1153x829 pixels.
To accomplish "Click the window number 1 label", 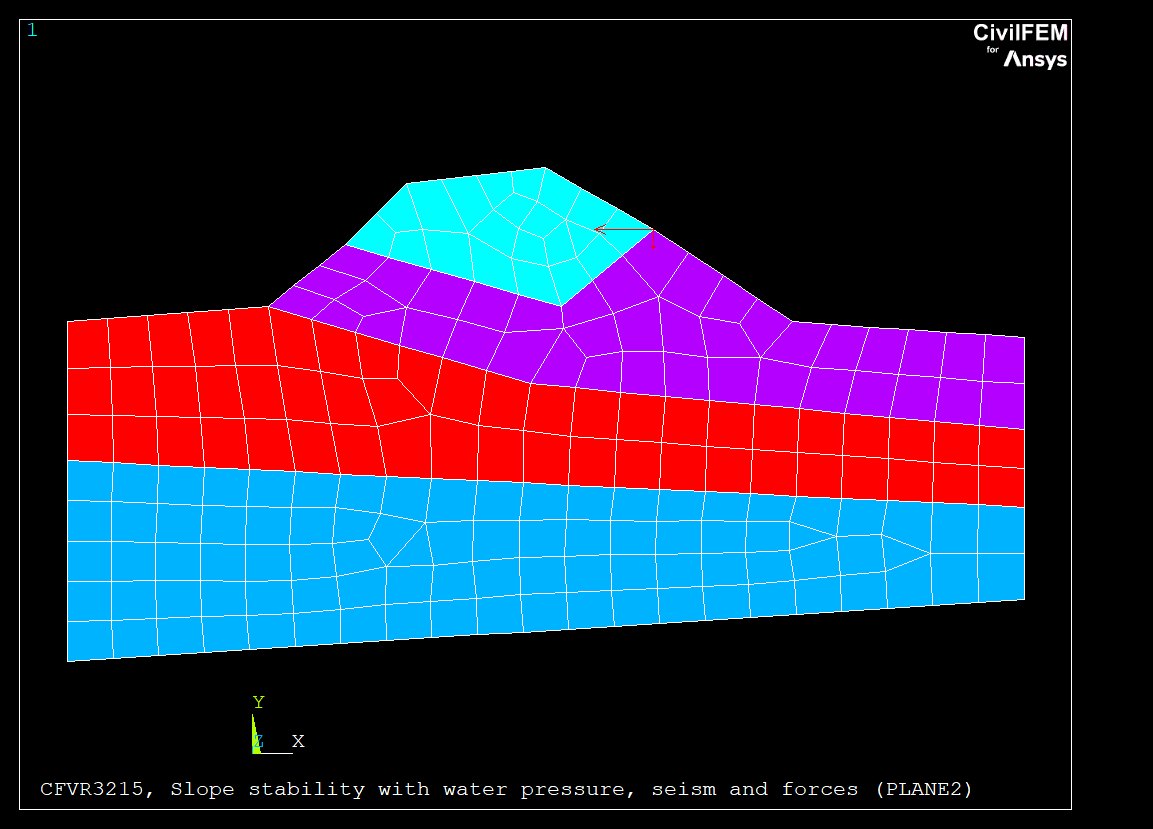I will coord(32,30).
